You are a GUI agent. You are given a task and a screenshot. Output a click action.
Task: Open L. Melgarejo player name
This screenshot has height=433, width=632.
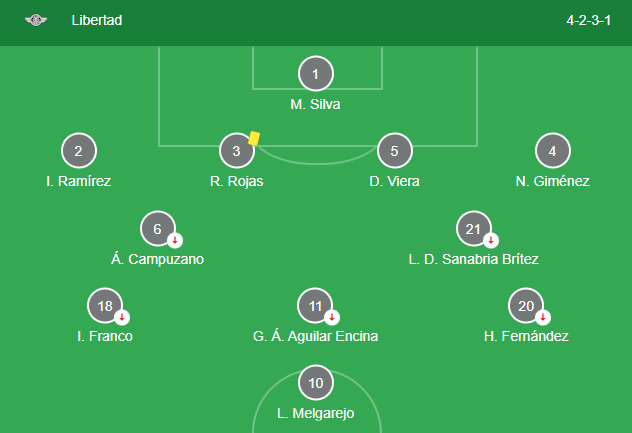click(x=316, y=413)
